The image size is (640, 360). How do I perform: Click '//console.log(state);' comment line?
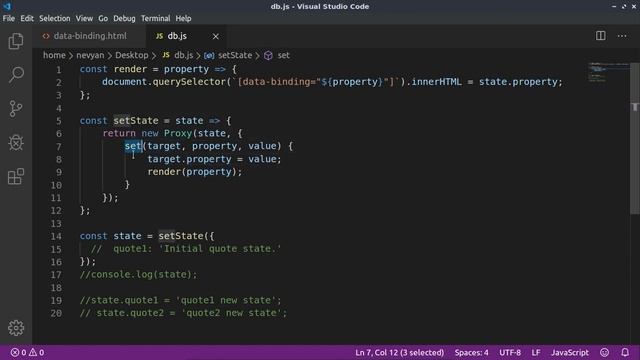(138, 274)
